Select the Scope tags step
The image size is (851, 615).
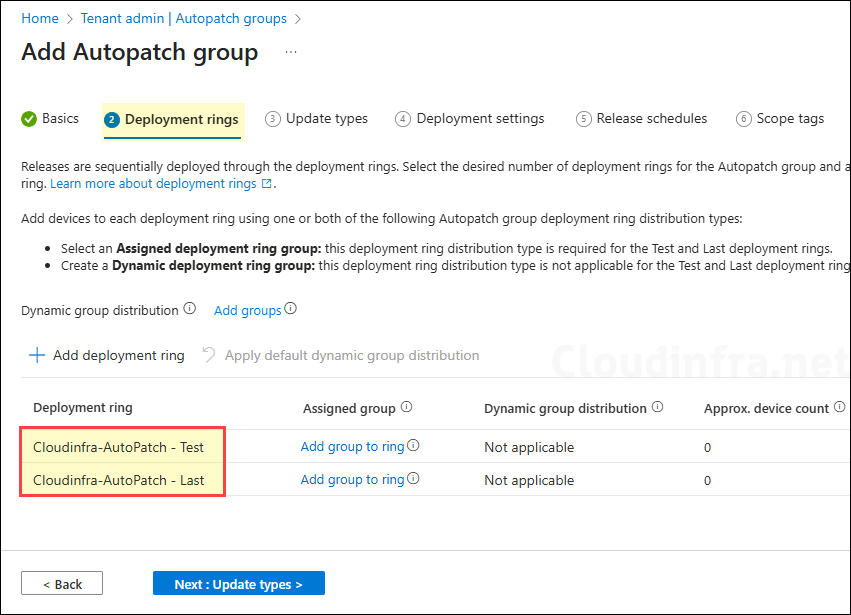(x=780, y=119)
